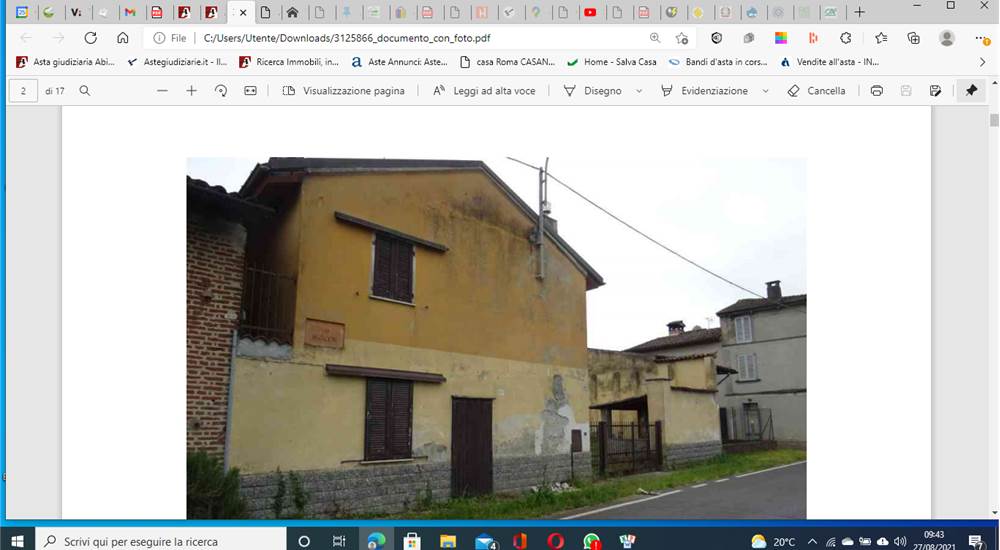Viewport: 1000px width, 550px height.
Task: Expand the Evidenziazione dropdown arrow
Action: [x=765, y=91]
